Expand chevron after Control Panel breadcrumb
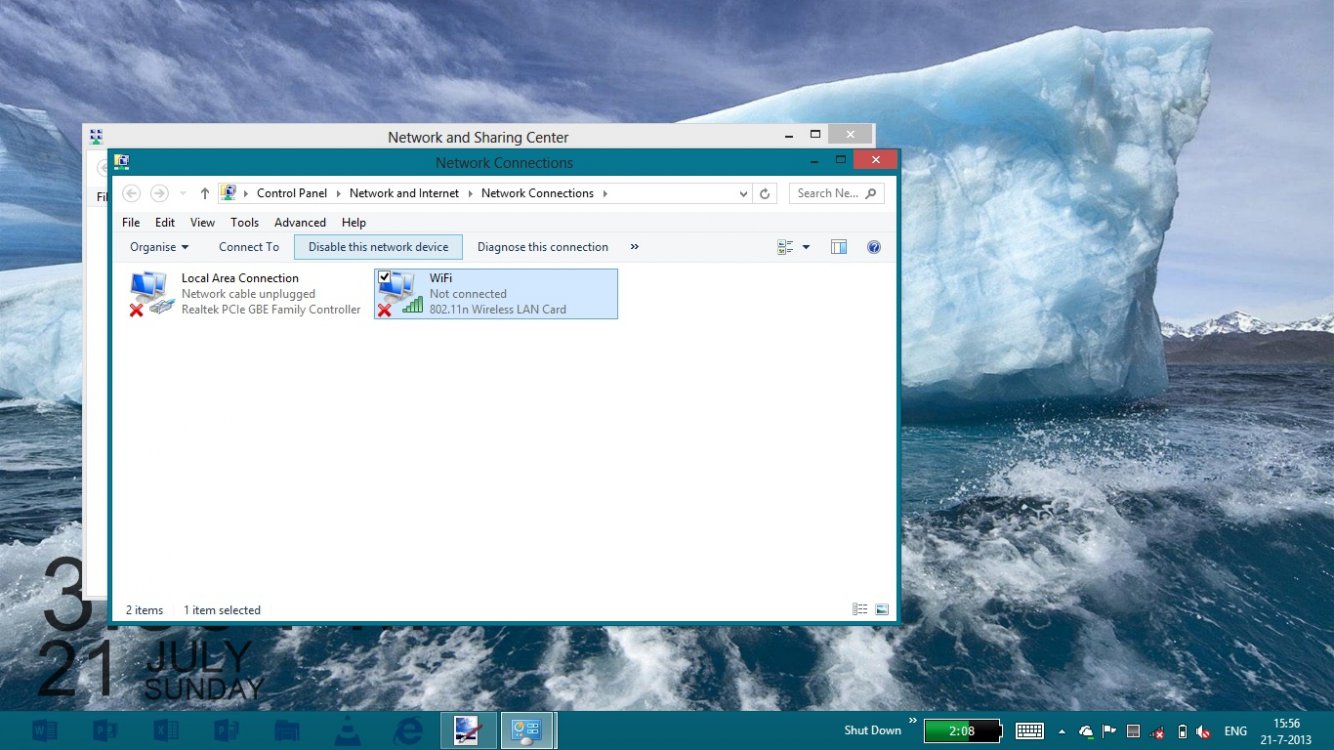 (x=338, y=194)
